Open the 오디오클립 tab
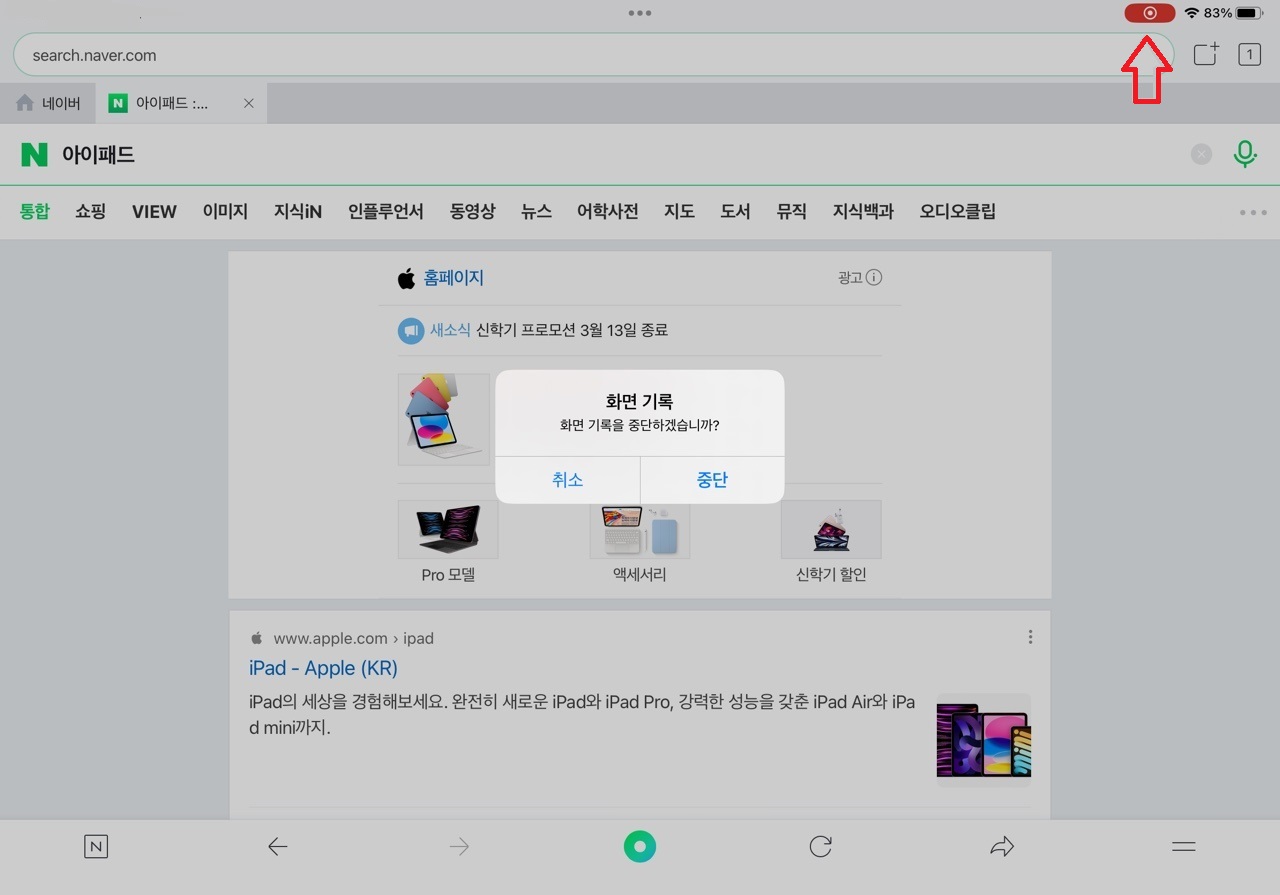The width and height of the screenshot is (1280, 895). (x=958, y=211)
